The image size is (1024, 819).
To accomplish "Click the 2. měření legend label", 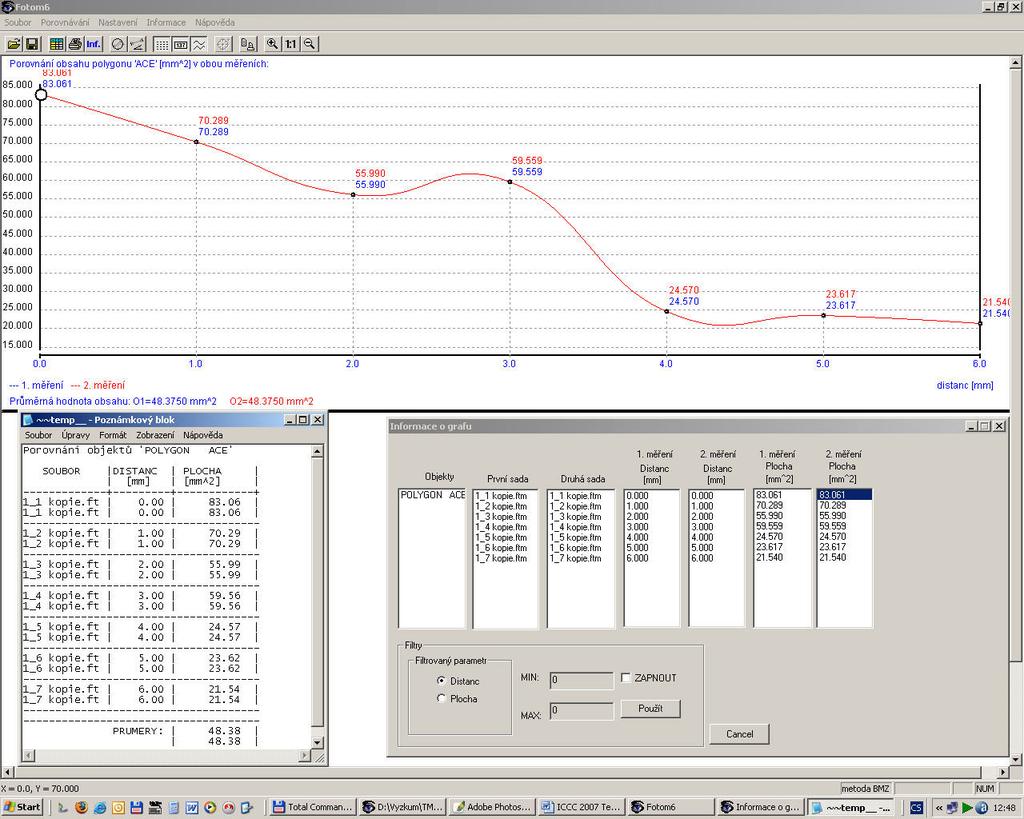I will click(x=98, y=385).
